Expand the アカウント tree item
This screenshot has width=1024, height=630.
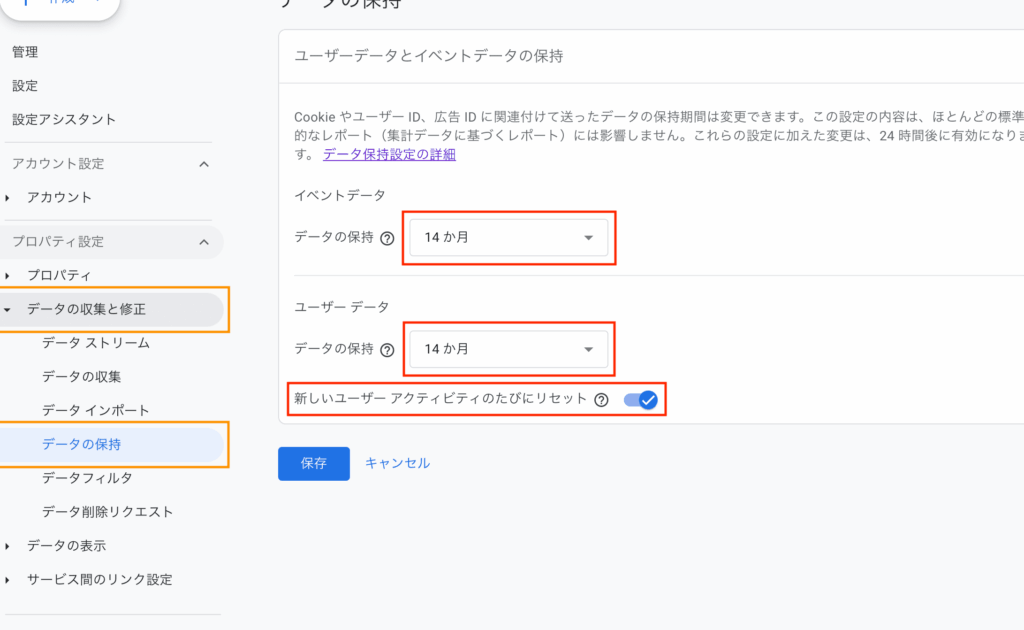point(8,198)
